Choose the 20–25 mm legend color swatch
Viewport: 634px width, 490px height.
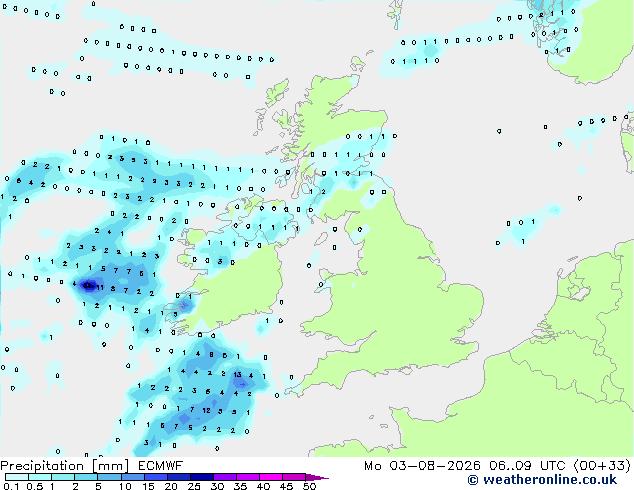[178, 477]
